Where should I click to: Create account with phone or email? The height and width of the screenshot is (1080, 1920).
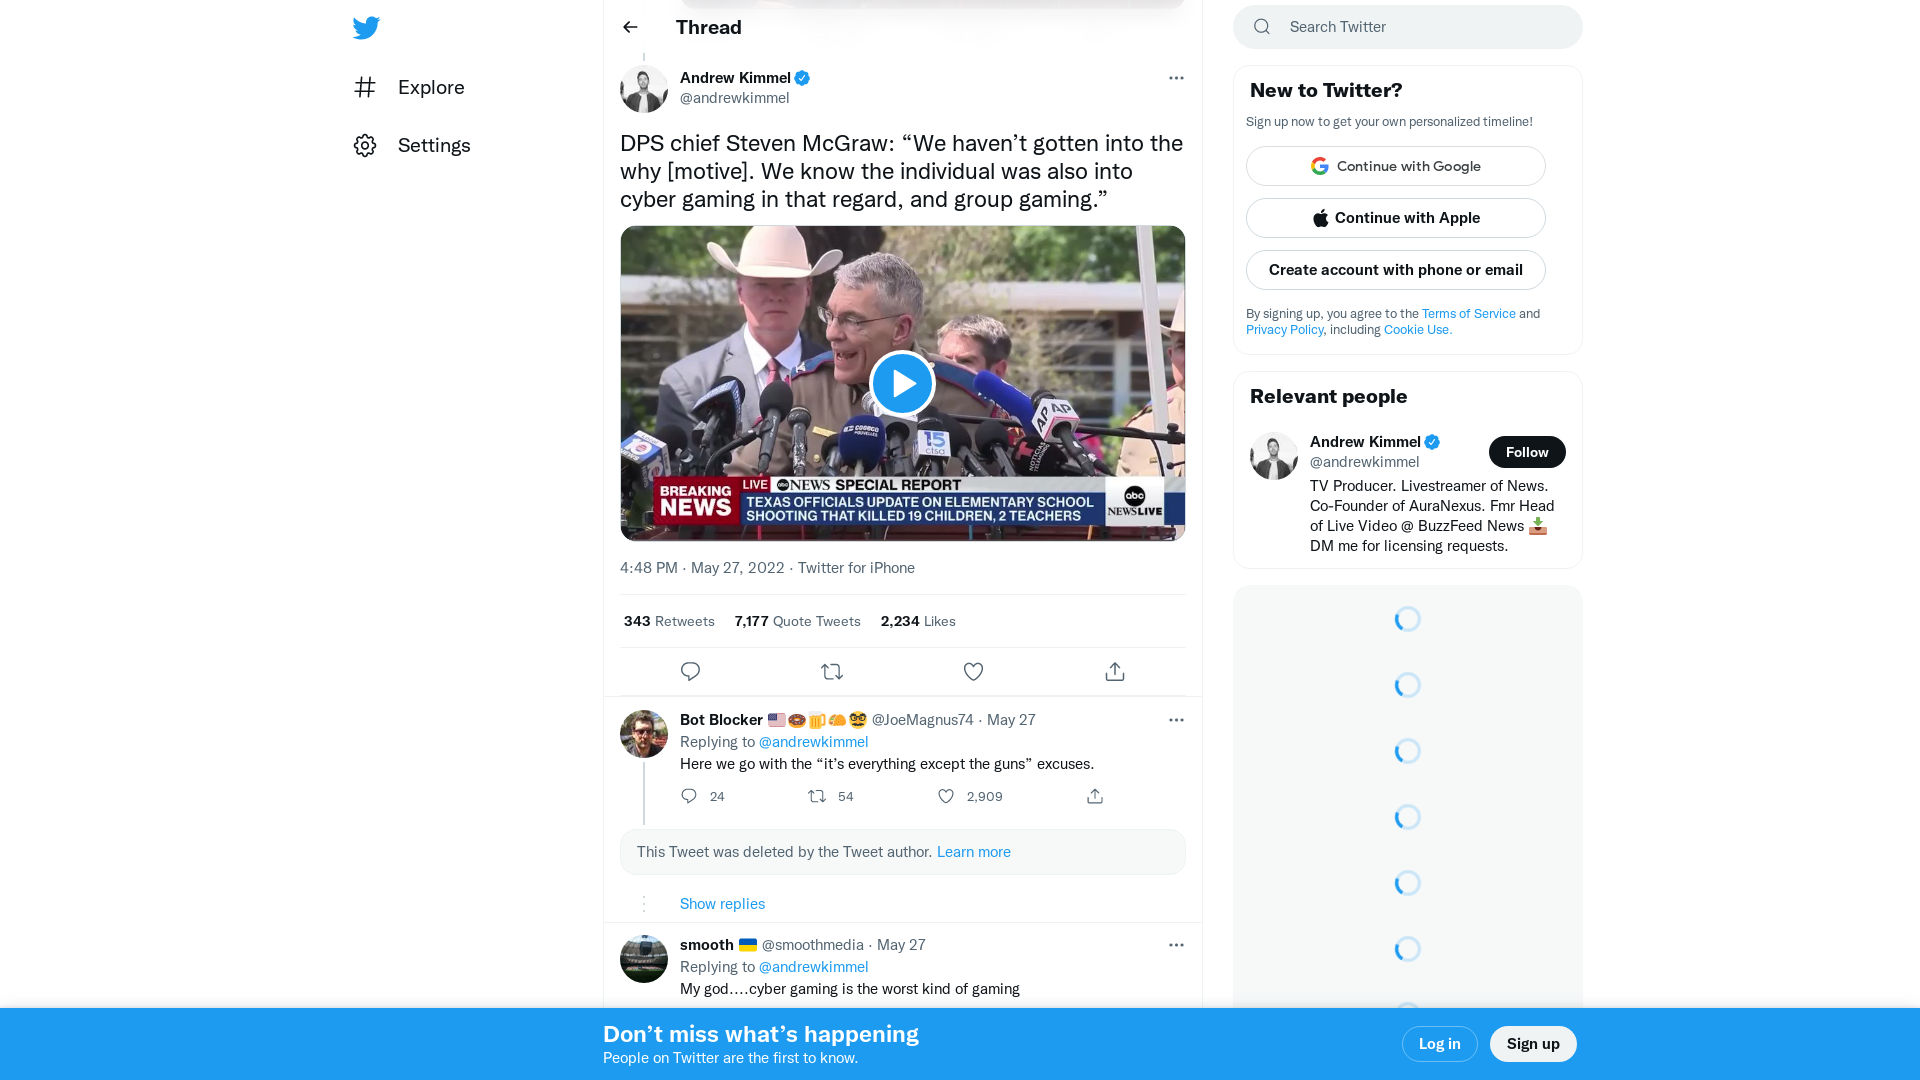pos(1396,270)
